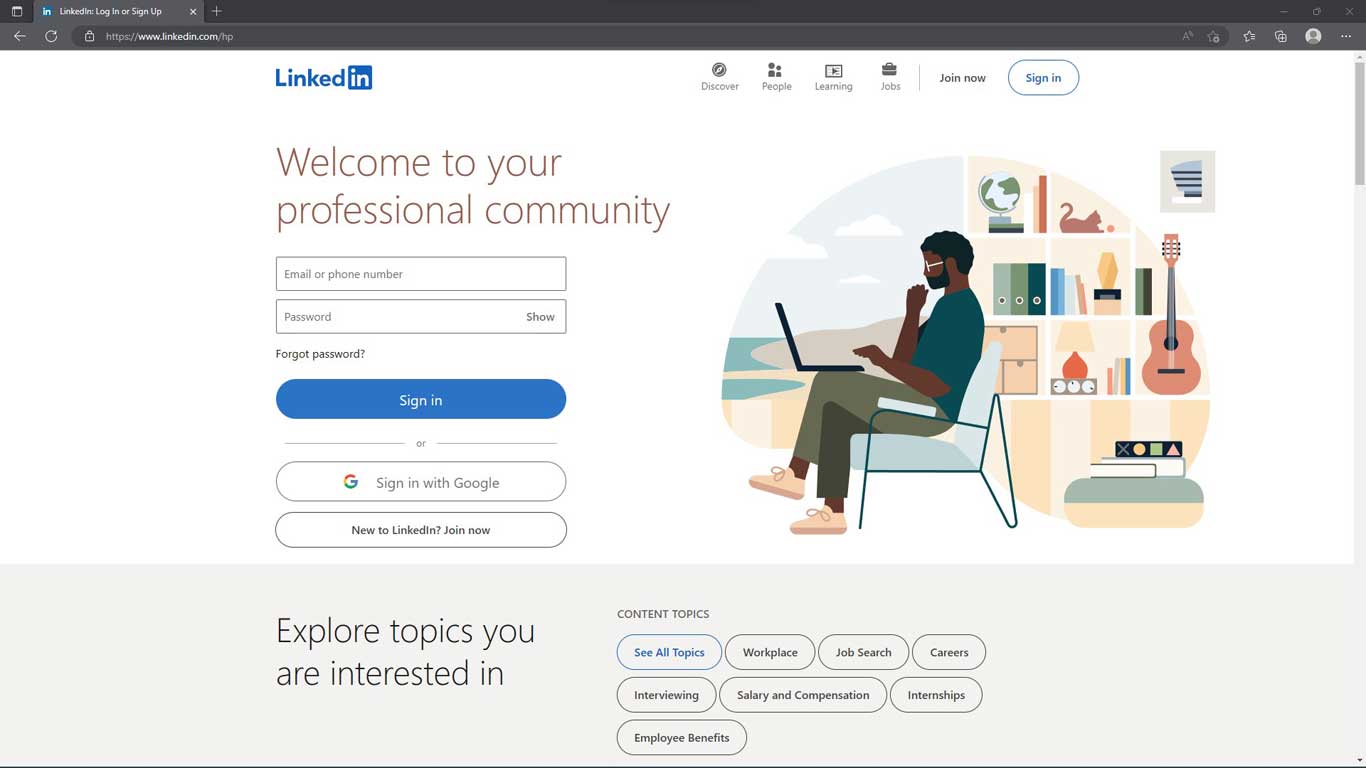
Task: Open the Learning video icon
Action: 833,71
